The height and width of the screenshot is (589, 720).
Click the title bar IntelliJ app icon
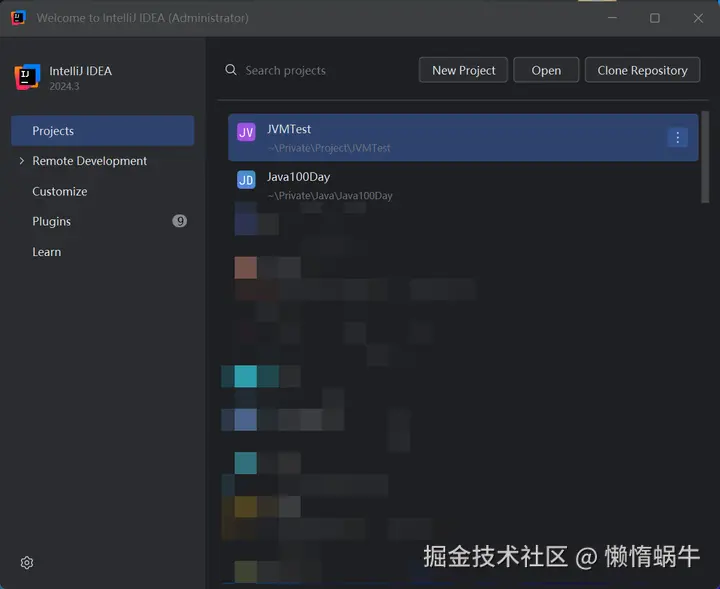point(18,18)
